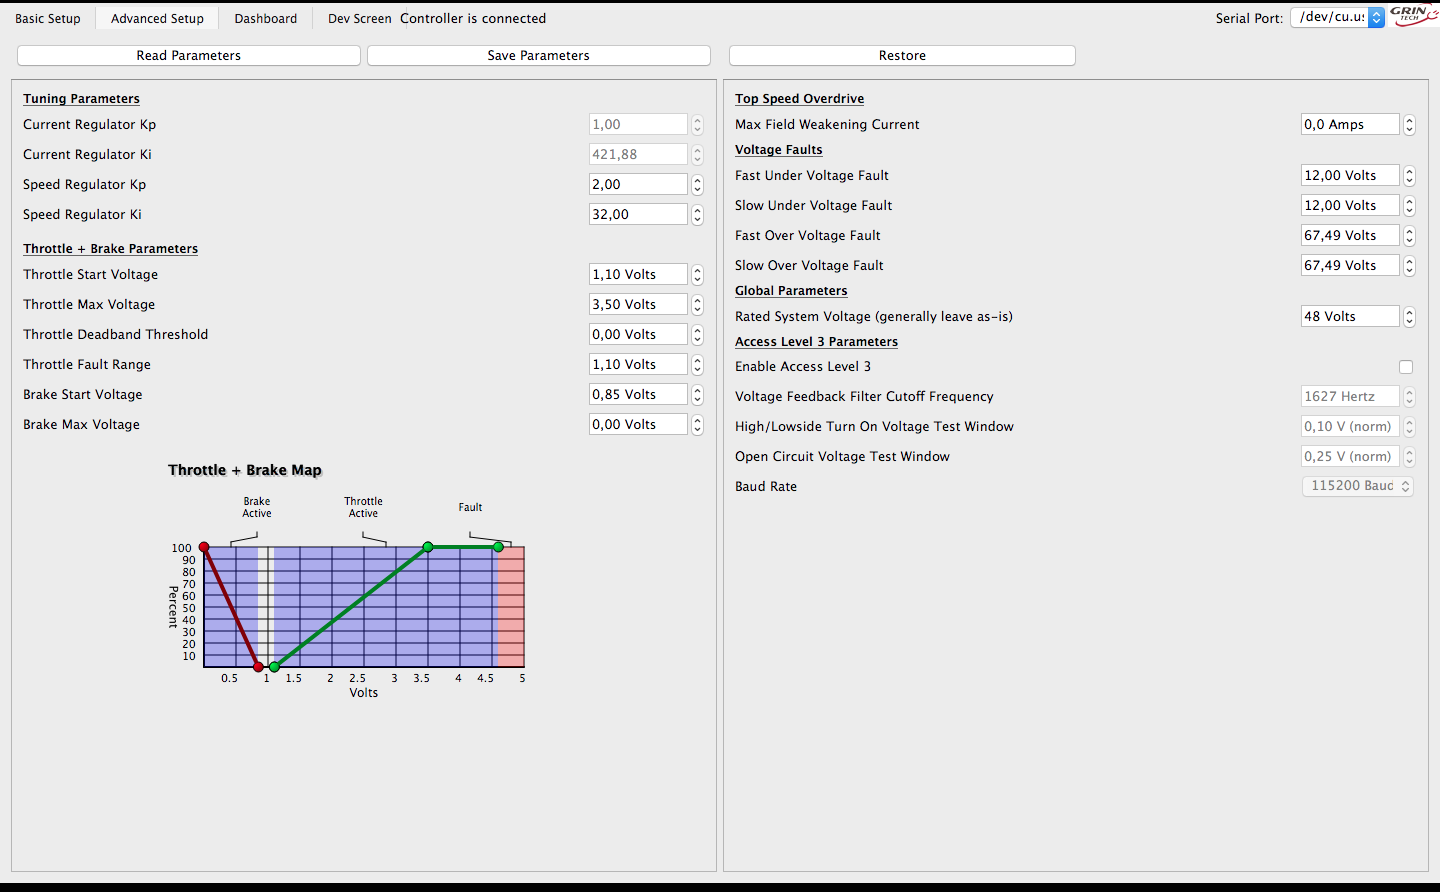Click the Throttle Start Voltage stepper arrows
The height and width of the screenshot is (892, 1440).
698,275
